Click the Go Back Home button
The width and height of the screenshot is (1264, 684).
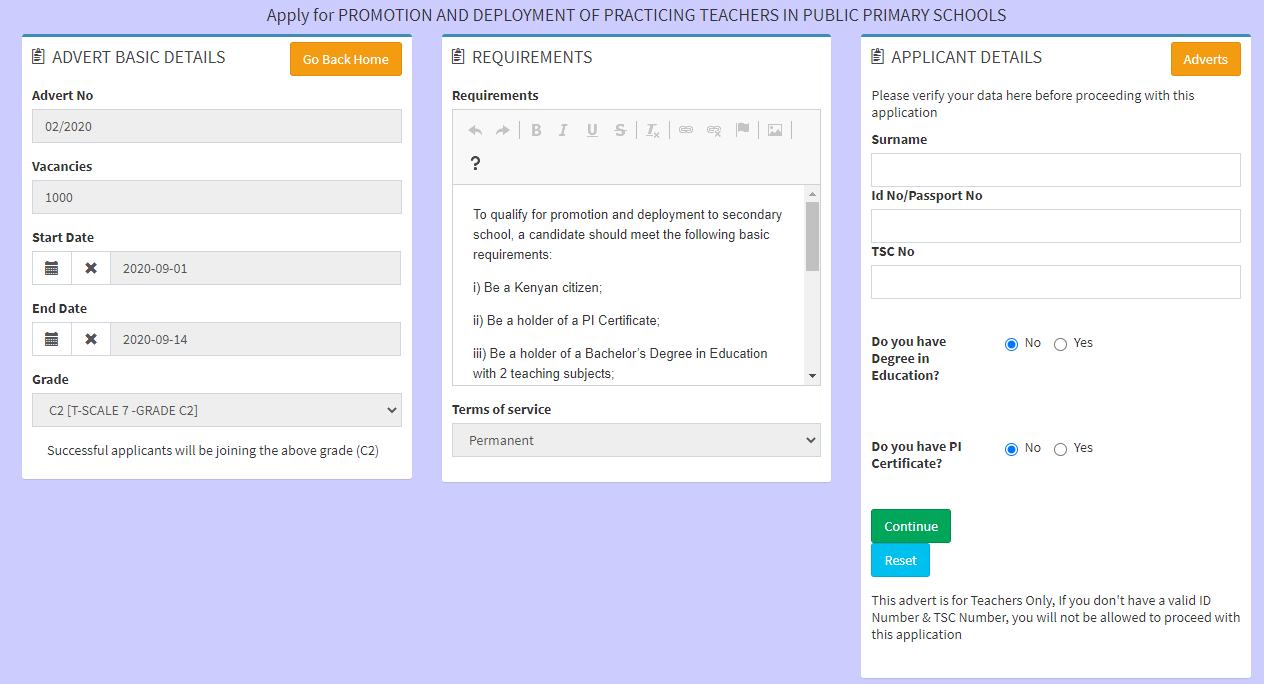[346, 59]
